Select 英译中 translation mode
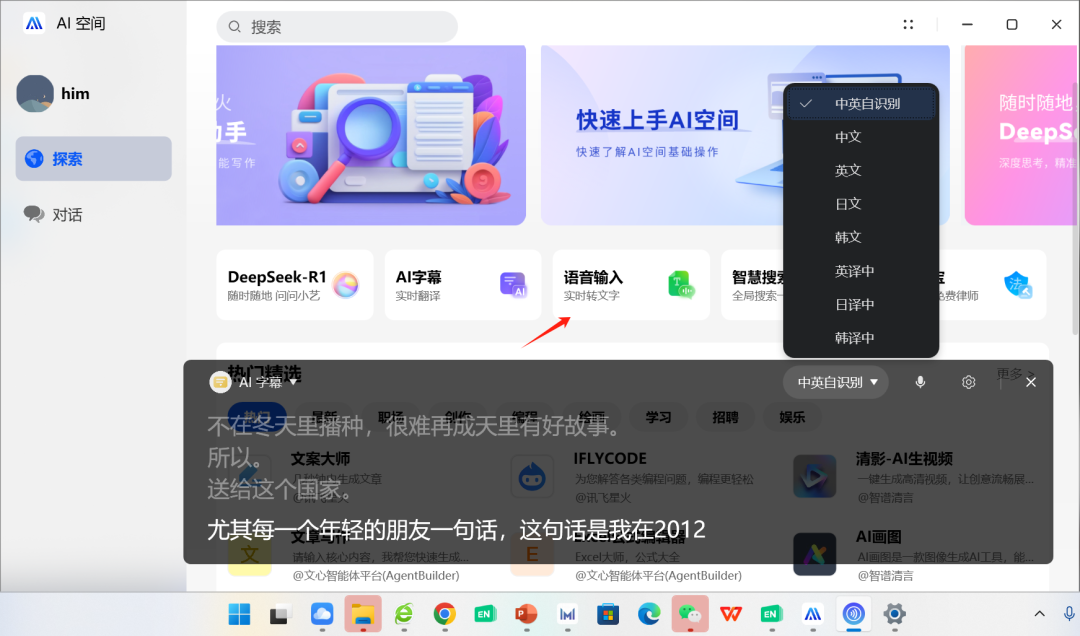Viewport: 1080px width, 636px height. pyautogui.click(x=855, y=271)
